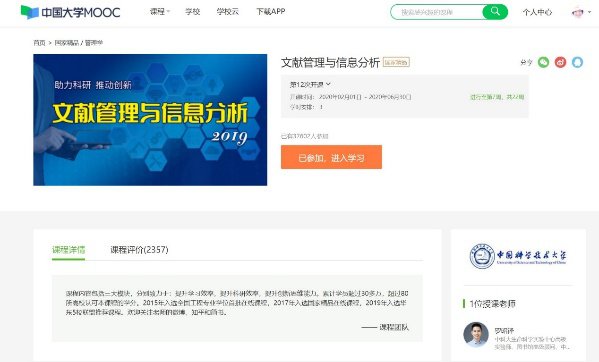Screen dimensions: 599x362
Task: Expand the 第12次开课 session selector
Action: tap(310, 84)
